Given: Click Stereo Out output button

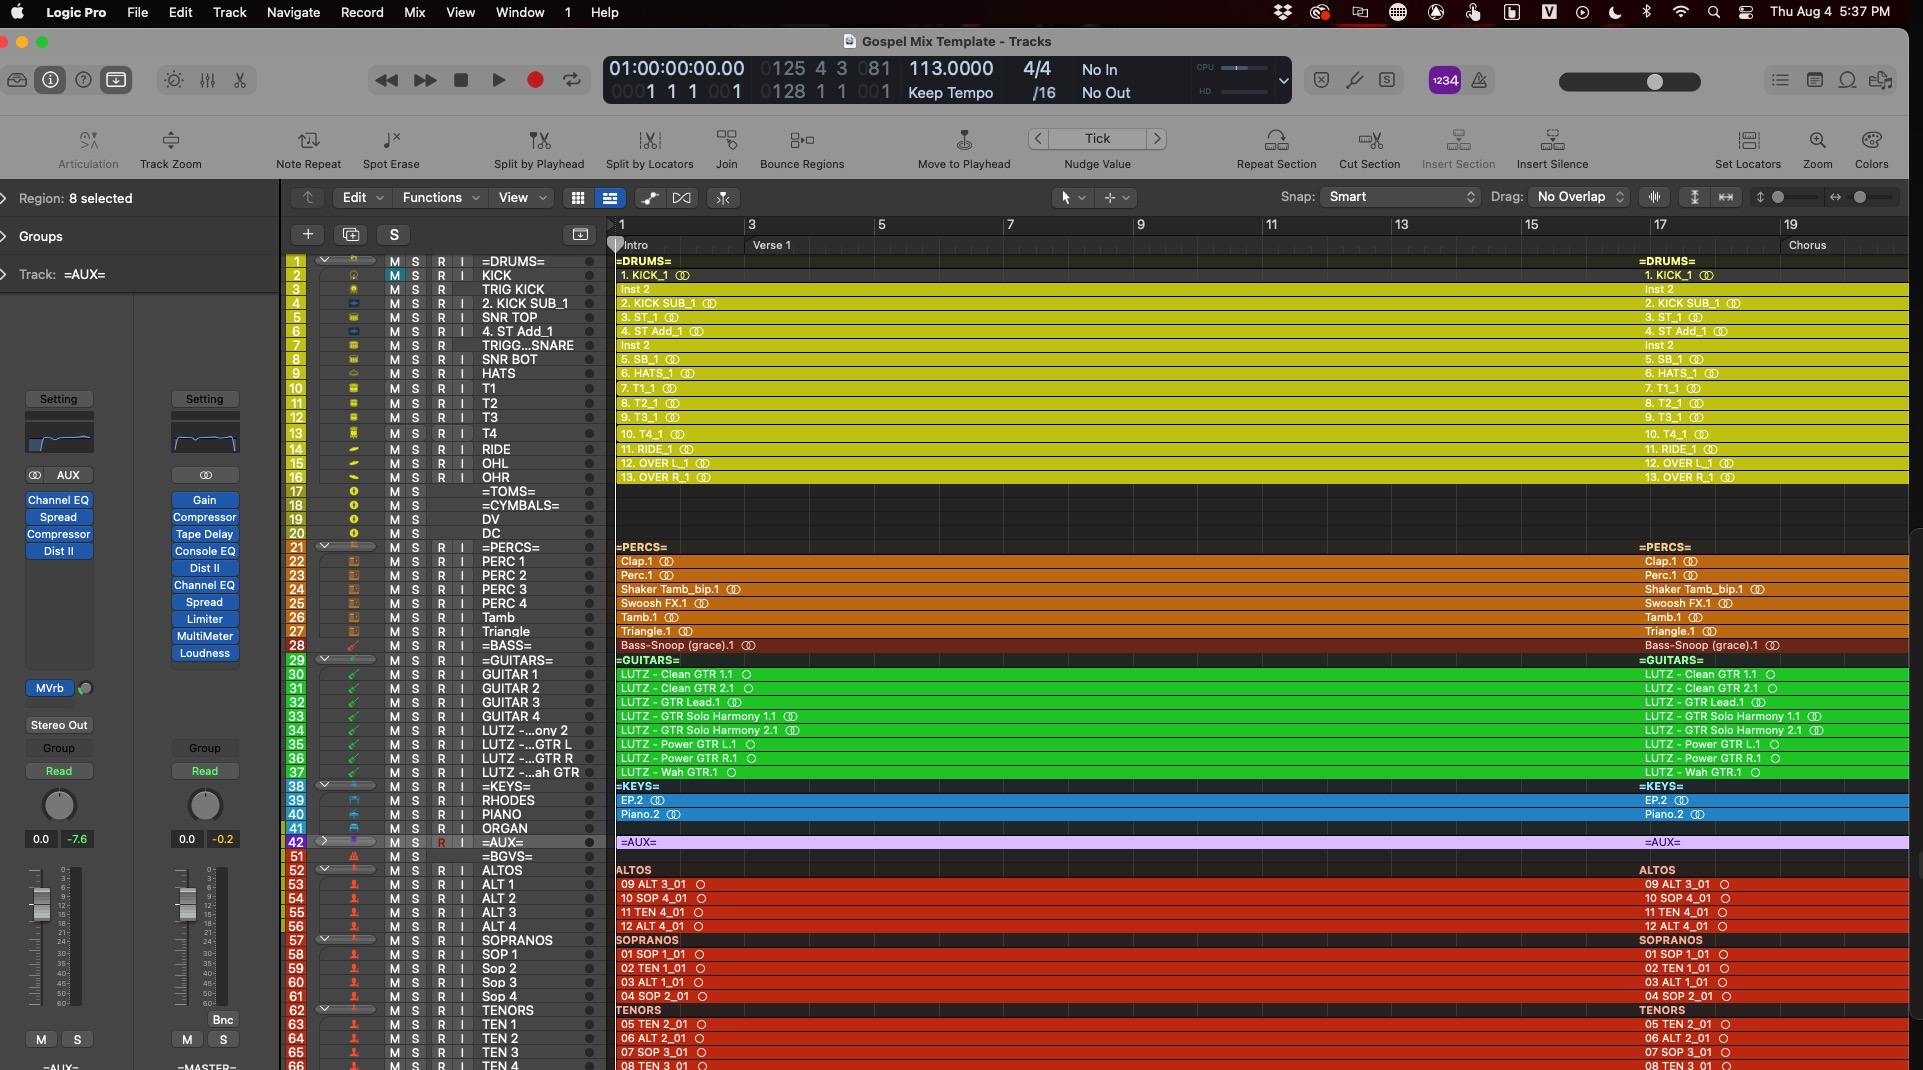Looking at the screenshot, I should coord(59,725).
